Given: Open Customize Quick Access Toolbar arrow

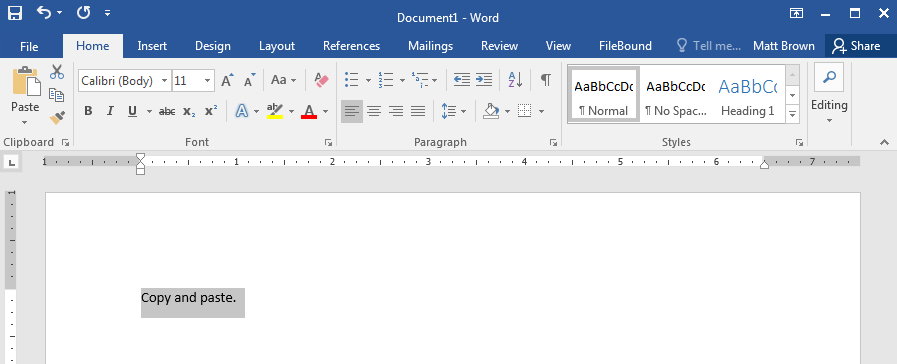Looking at the screenshot, I should pos(108,13).
